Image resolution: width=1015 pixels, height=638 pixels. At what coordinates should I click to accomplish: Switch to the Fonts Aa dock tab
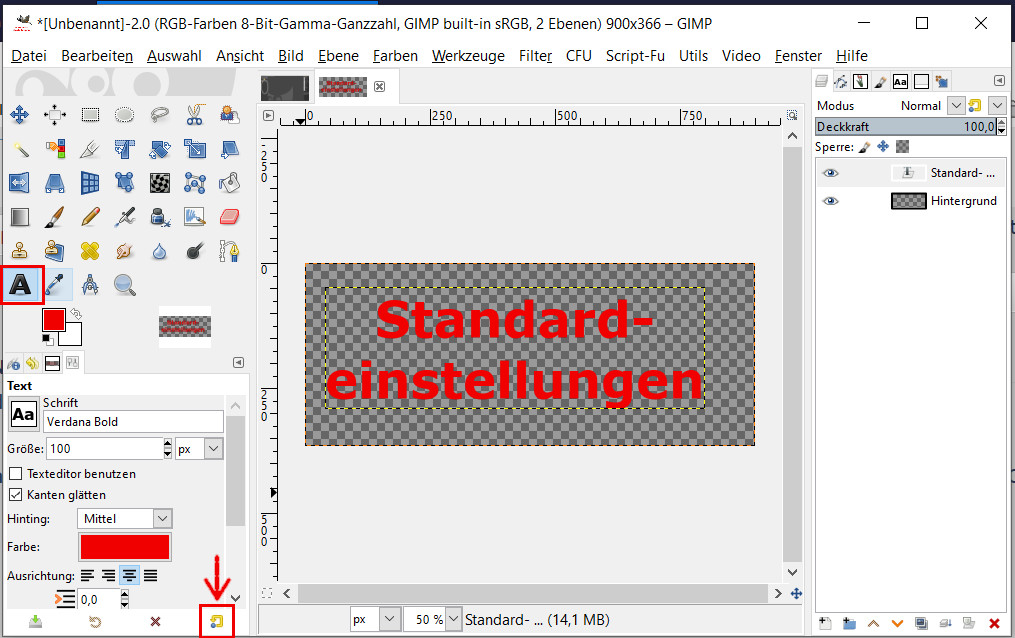tap(900, 82)
